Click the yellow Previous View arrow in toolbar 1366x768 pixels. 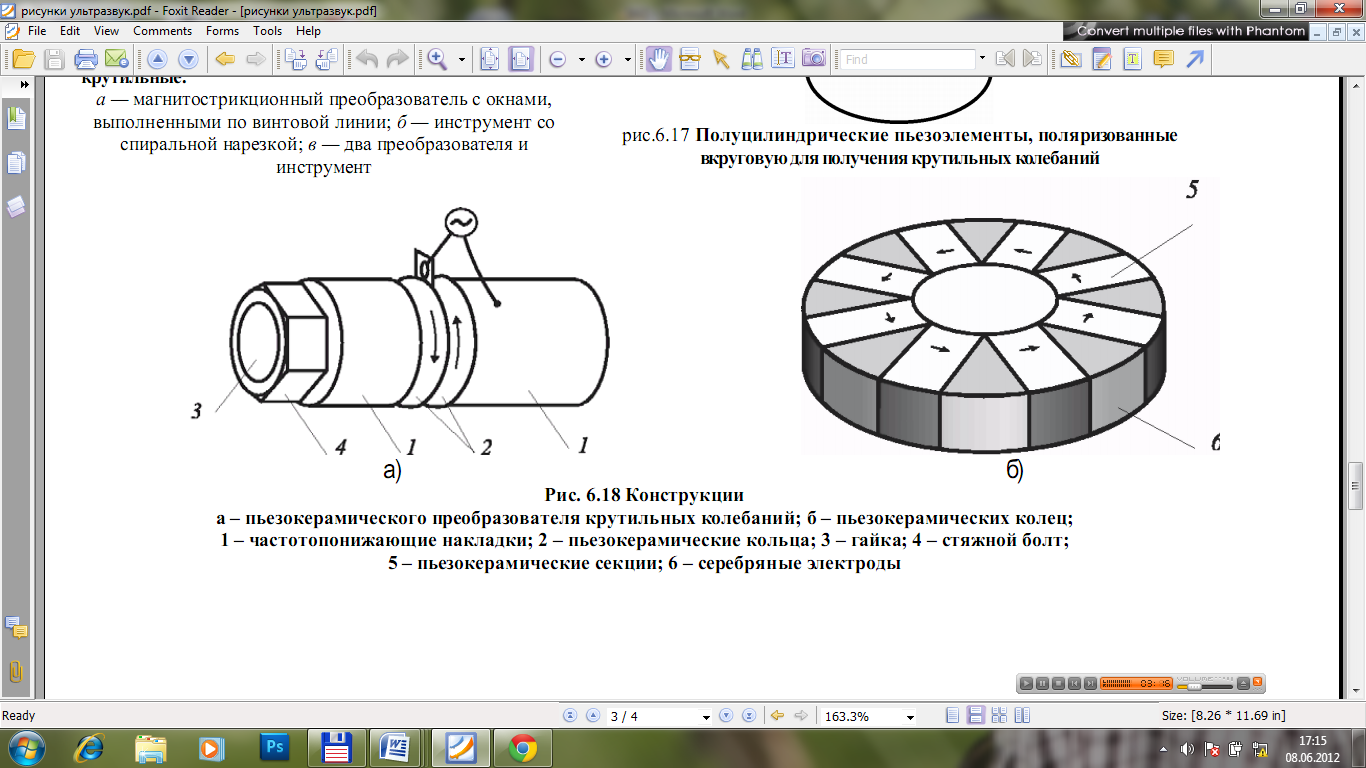[225, 59]
